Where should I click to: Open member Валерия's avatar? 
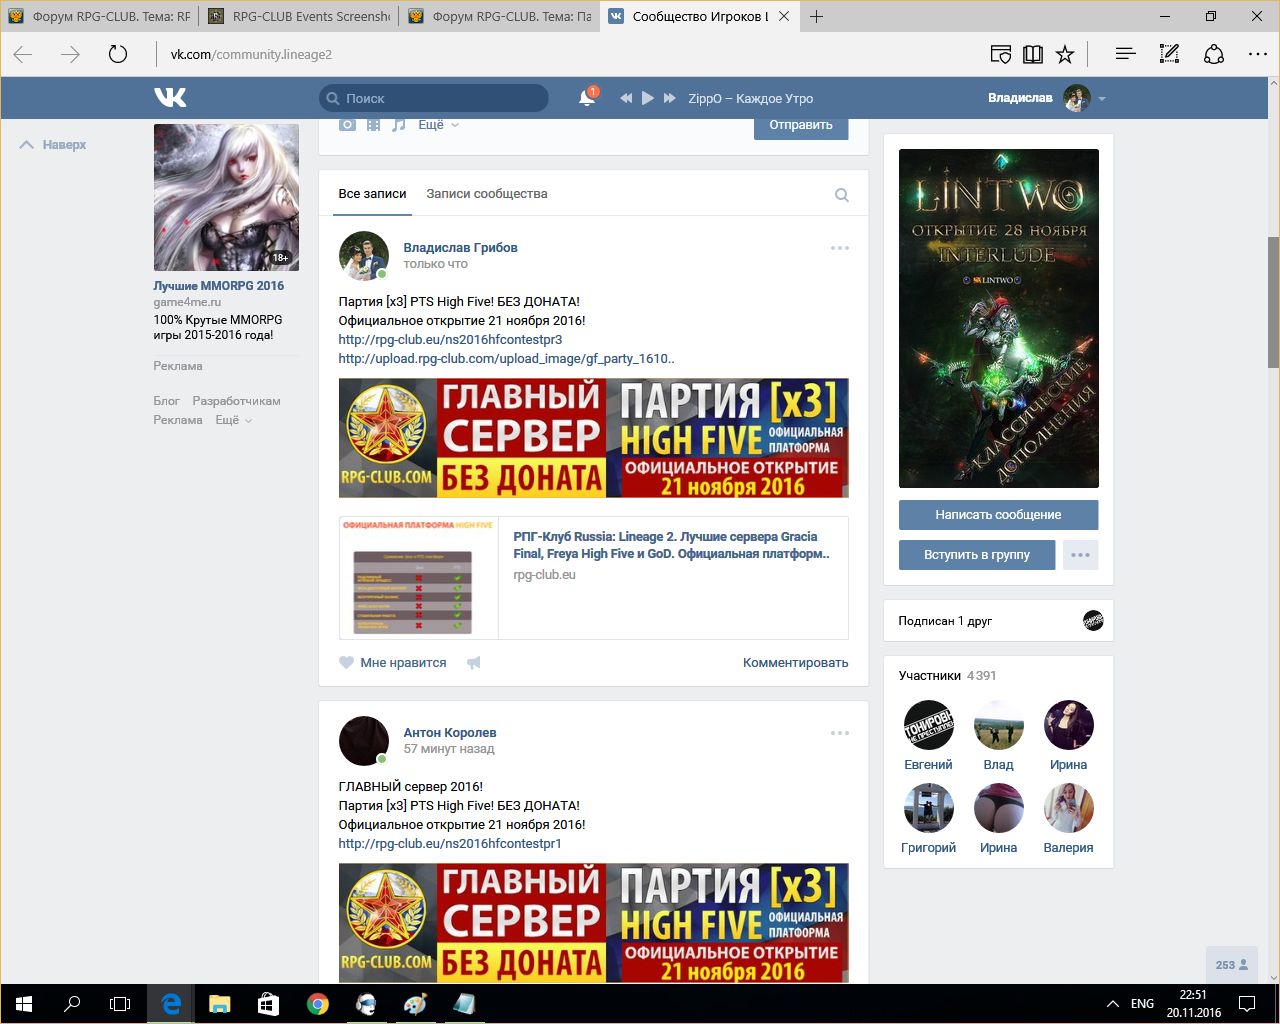pyautogui.click(x=1068, y=808)
